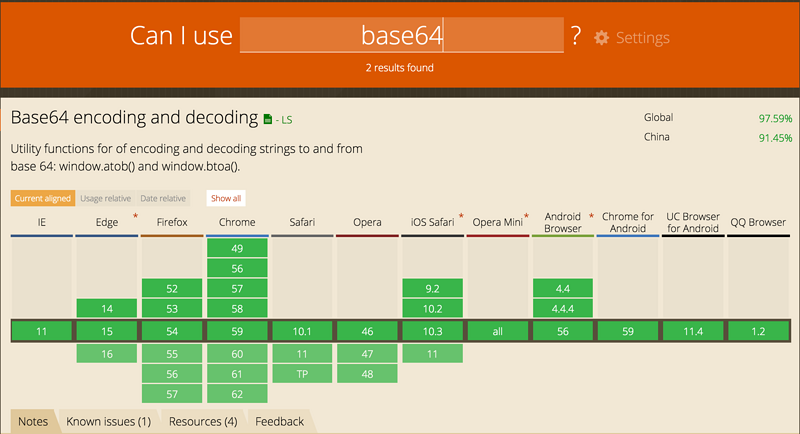This screenshot has width=800, height=434.
Task: Click the Edge 16 support cell
Action: pyautogui.click(x=107, y=354)
